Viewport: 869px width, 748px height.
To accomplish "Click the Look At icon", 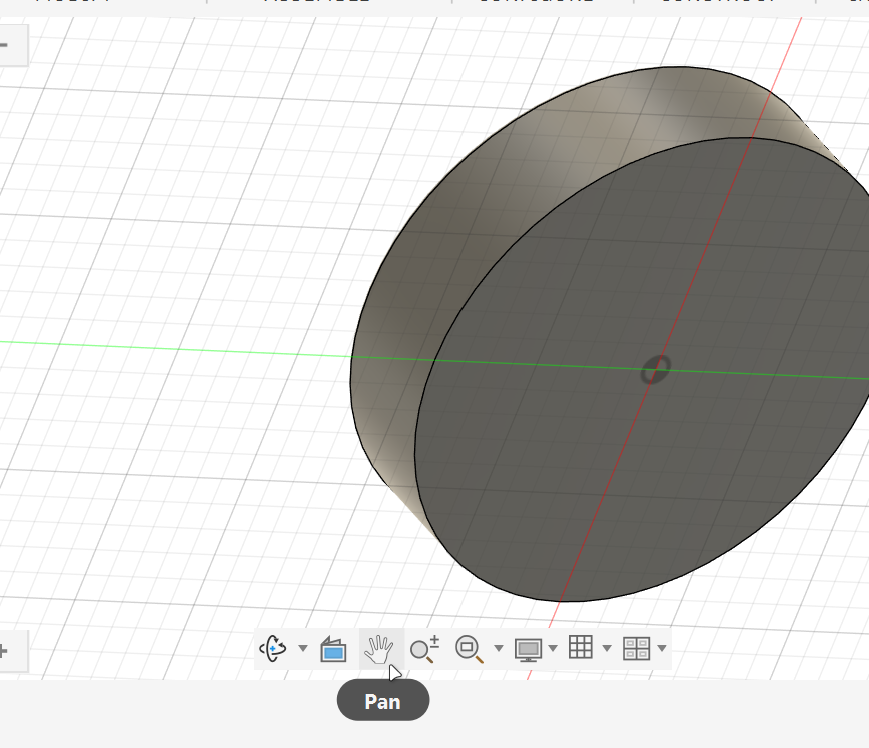I will [x=333, y=649].
